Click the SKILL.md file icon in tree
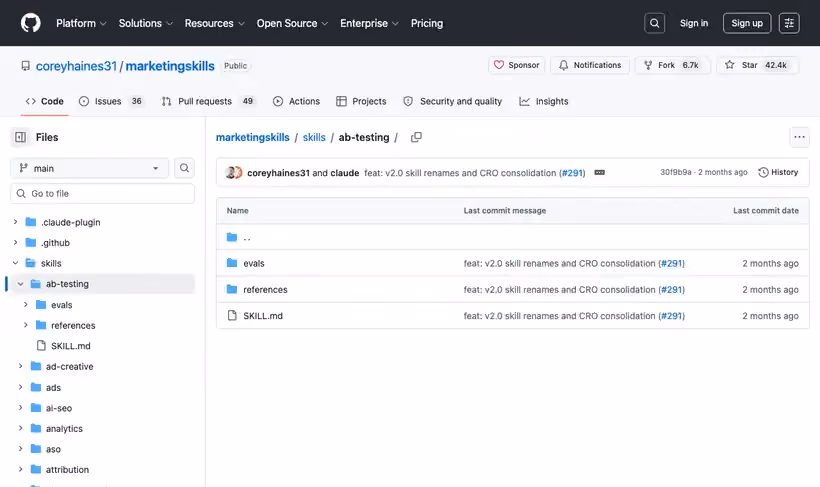The width and height of the screenshot is (820, 487). (x=41, y=346)
